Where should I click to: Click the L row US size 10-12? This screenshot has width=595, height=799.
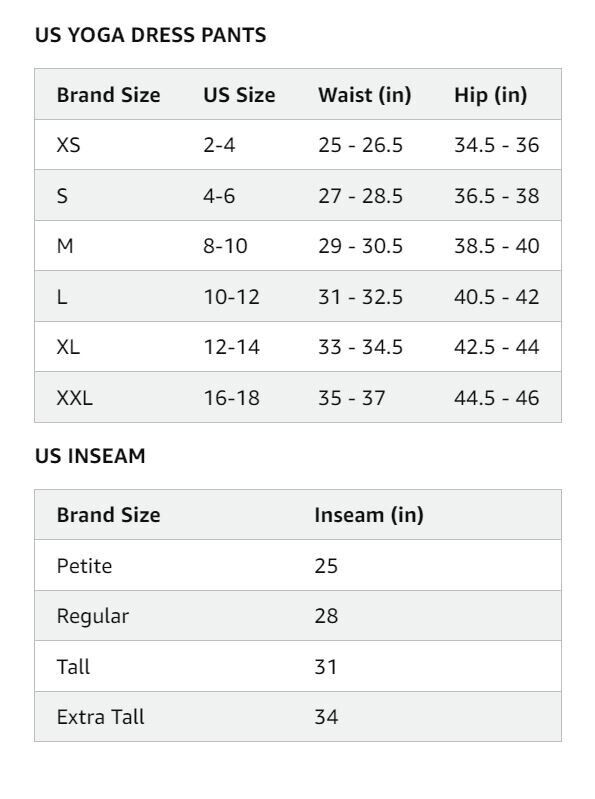tap(232, 297)
